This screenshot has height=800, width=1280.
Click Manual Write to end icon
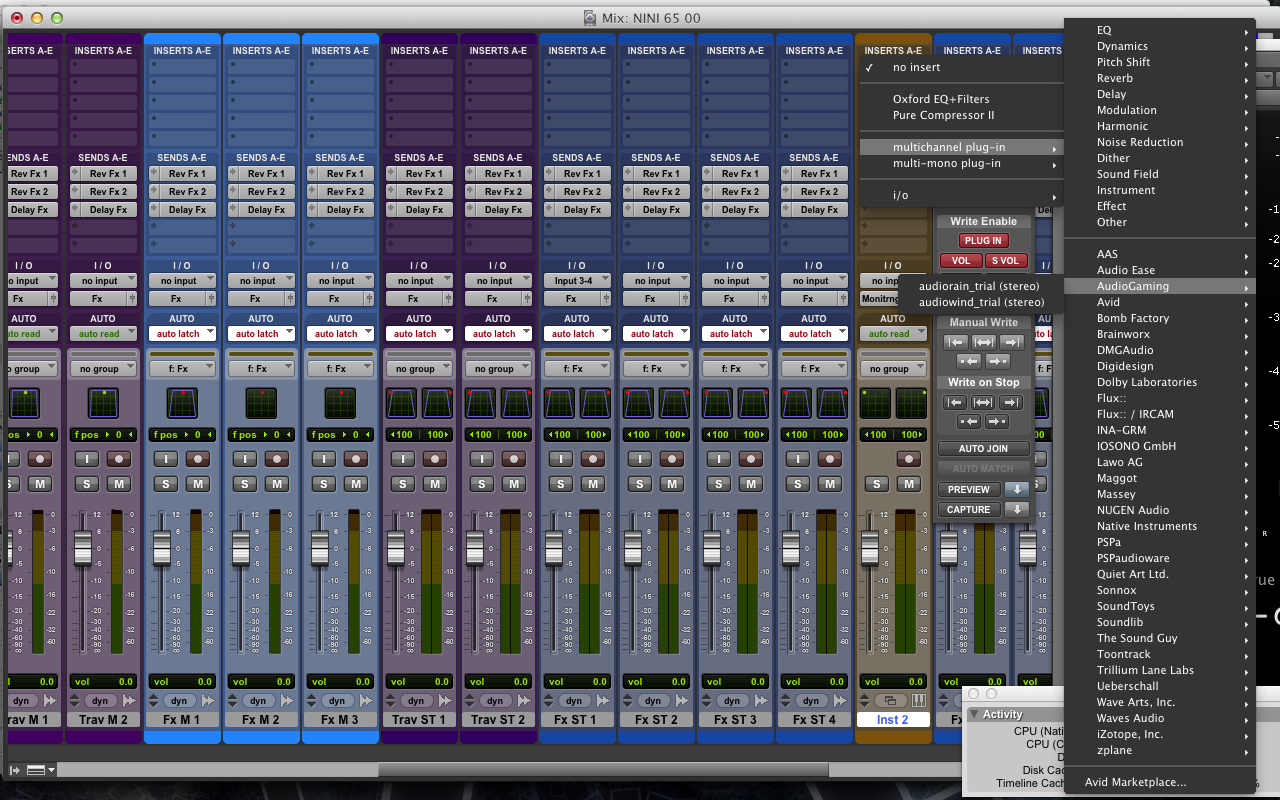(x=1011, y=342)
